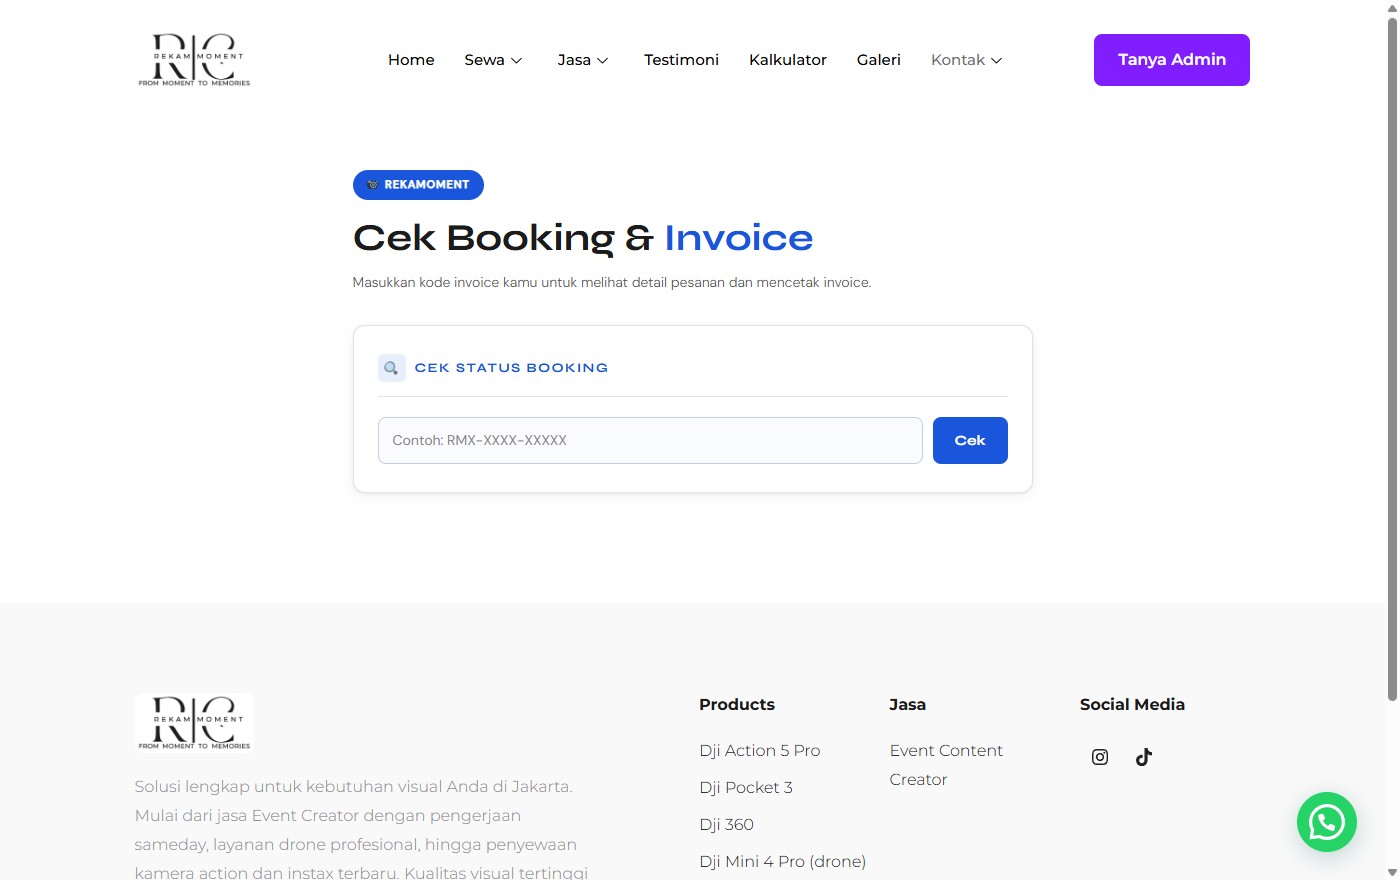
Task: Open the Instagram social icon
Action: pos(1100,757)
